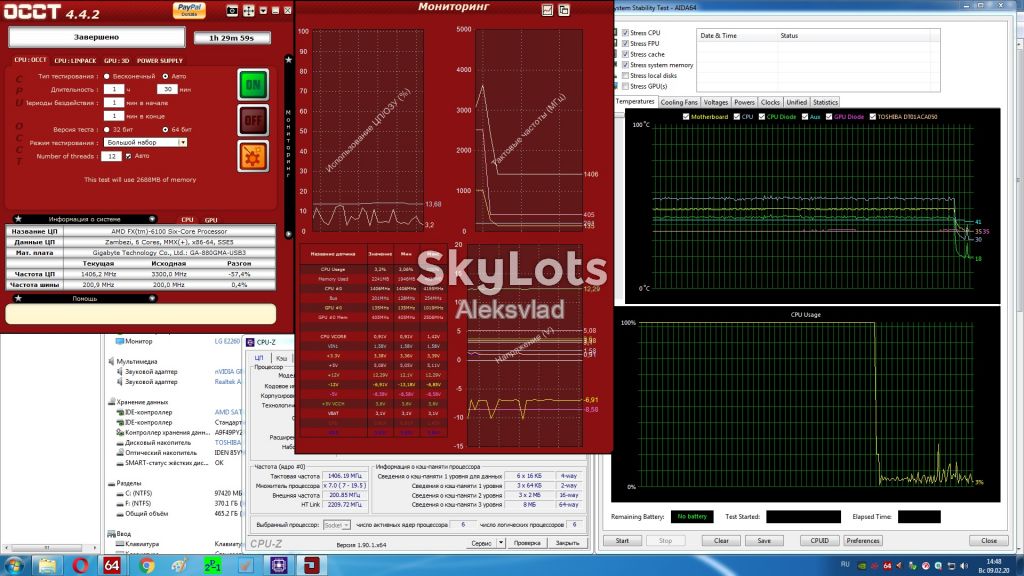The height and width of the screenshot is (576, 1024).
Task: Open the Opera browser from the taskbar
Action: (x=80, y=565)
